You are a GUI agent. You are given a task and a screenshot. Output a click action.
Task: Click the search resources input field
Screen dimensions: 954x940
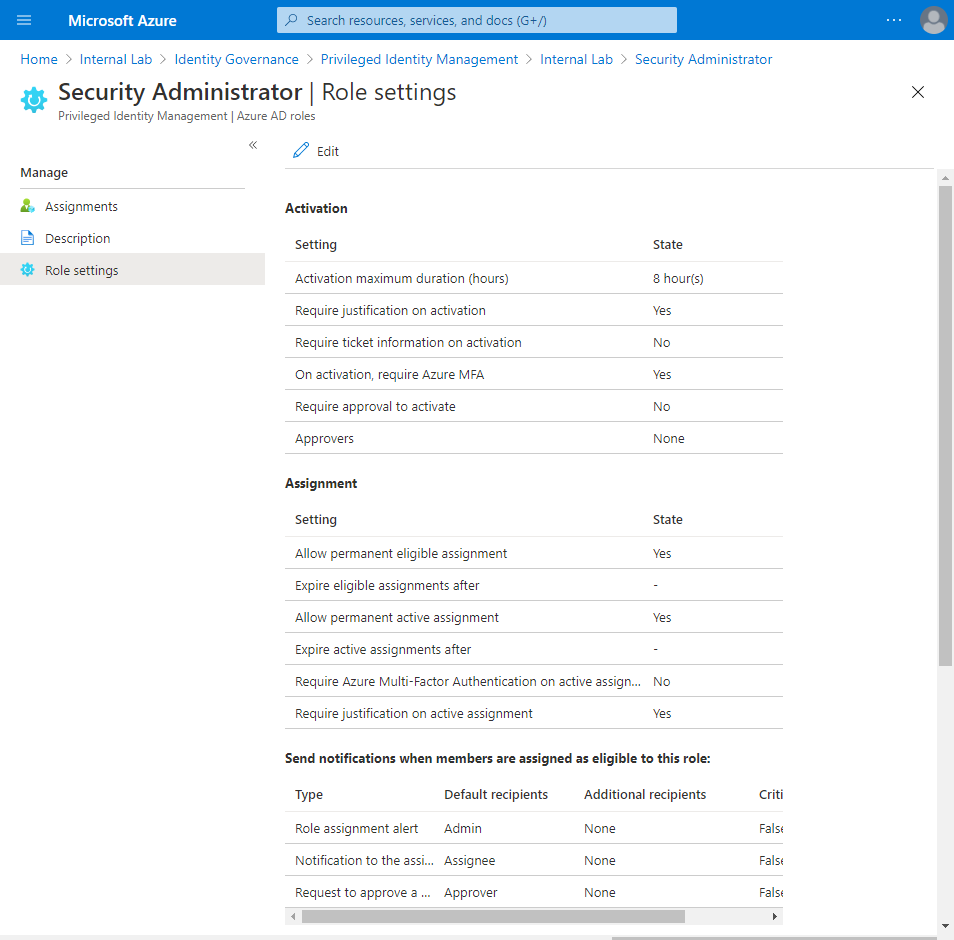pos(476,20)
